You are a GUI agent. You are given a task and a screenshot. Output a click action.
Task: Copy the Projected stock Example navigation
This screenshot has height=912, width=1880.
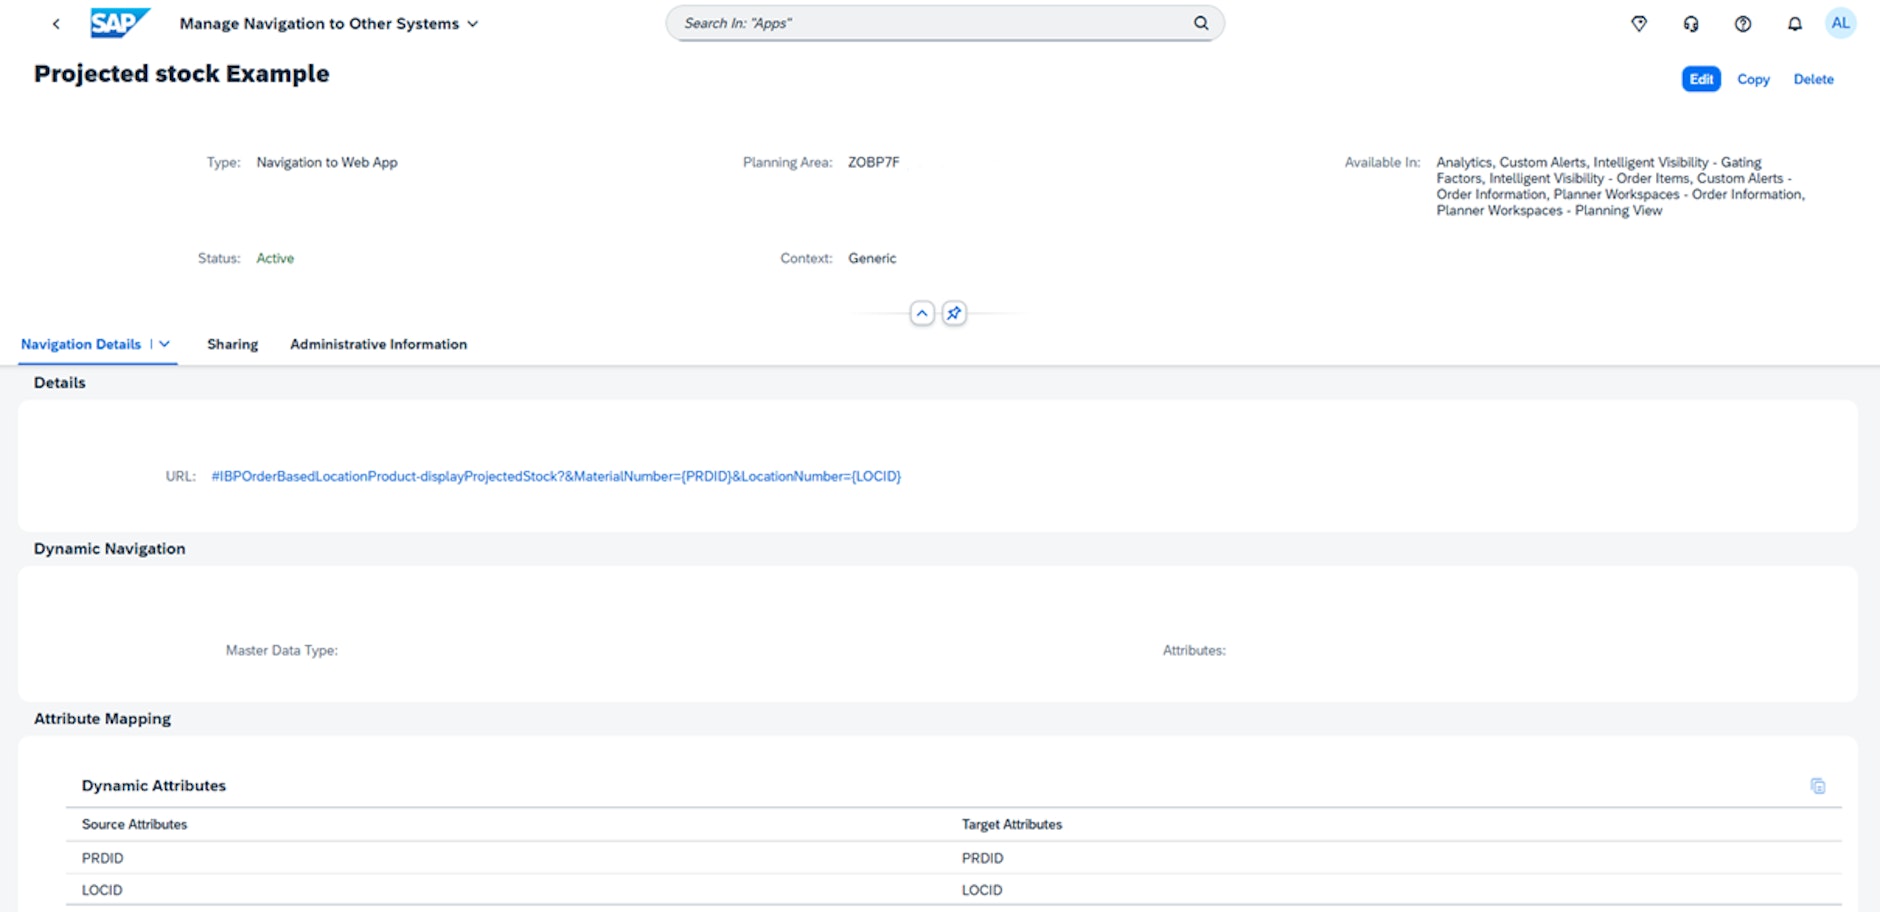tap(1753, 79)
